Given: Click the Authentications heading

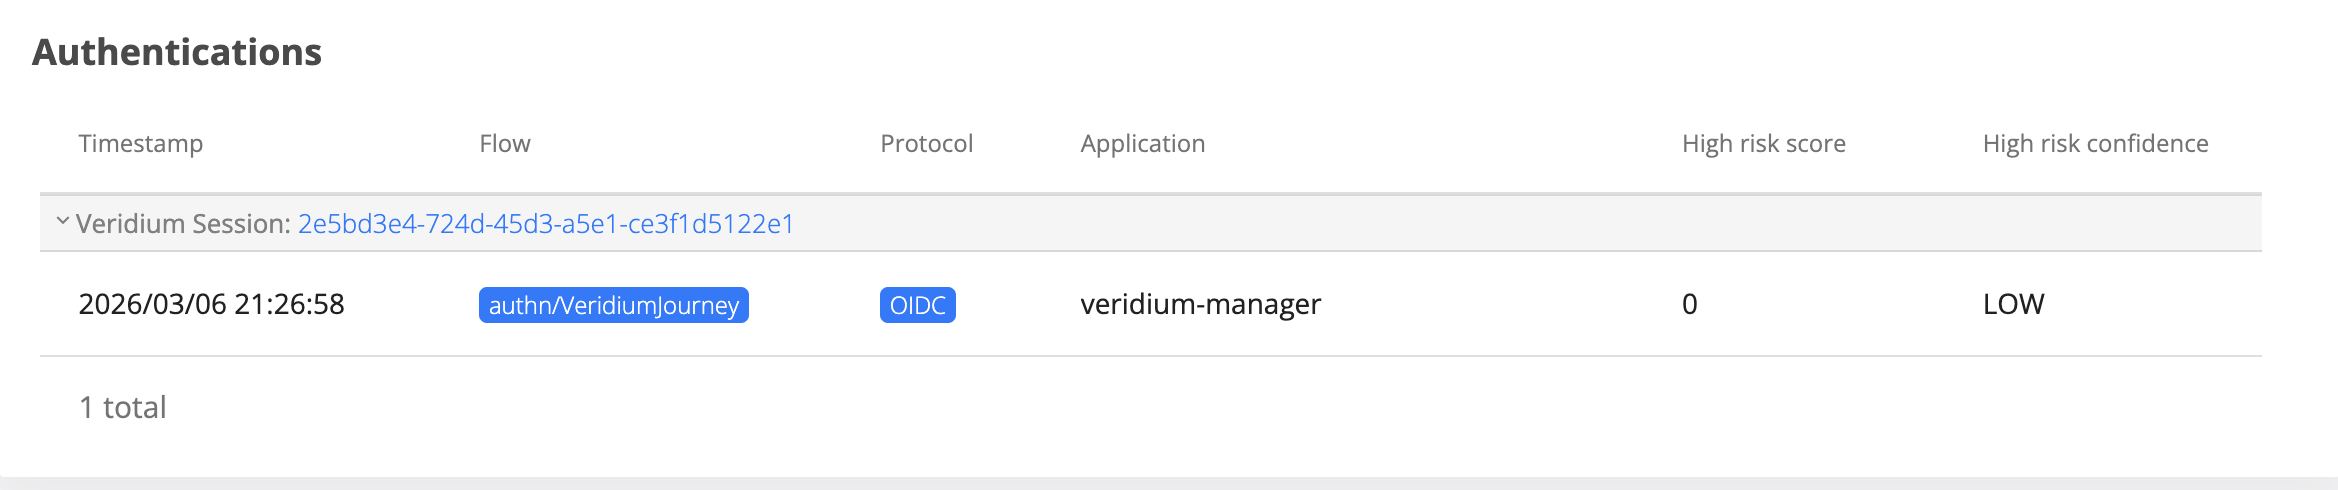Looking at the screenshot, I should 177,52.
